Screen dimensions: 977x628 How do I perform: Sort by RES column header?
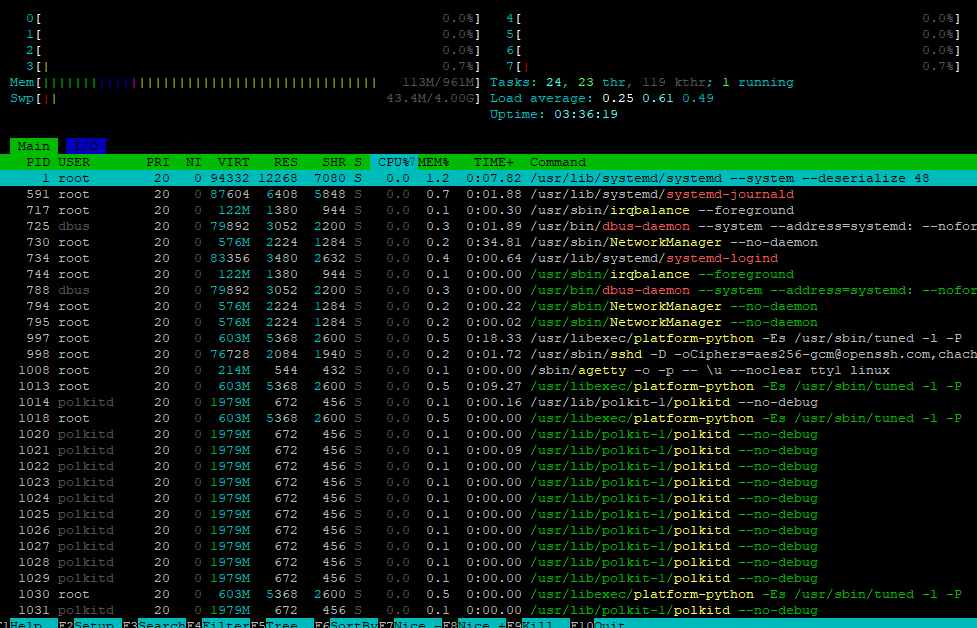coord(285,162)
